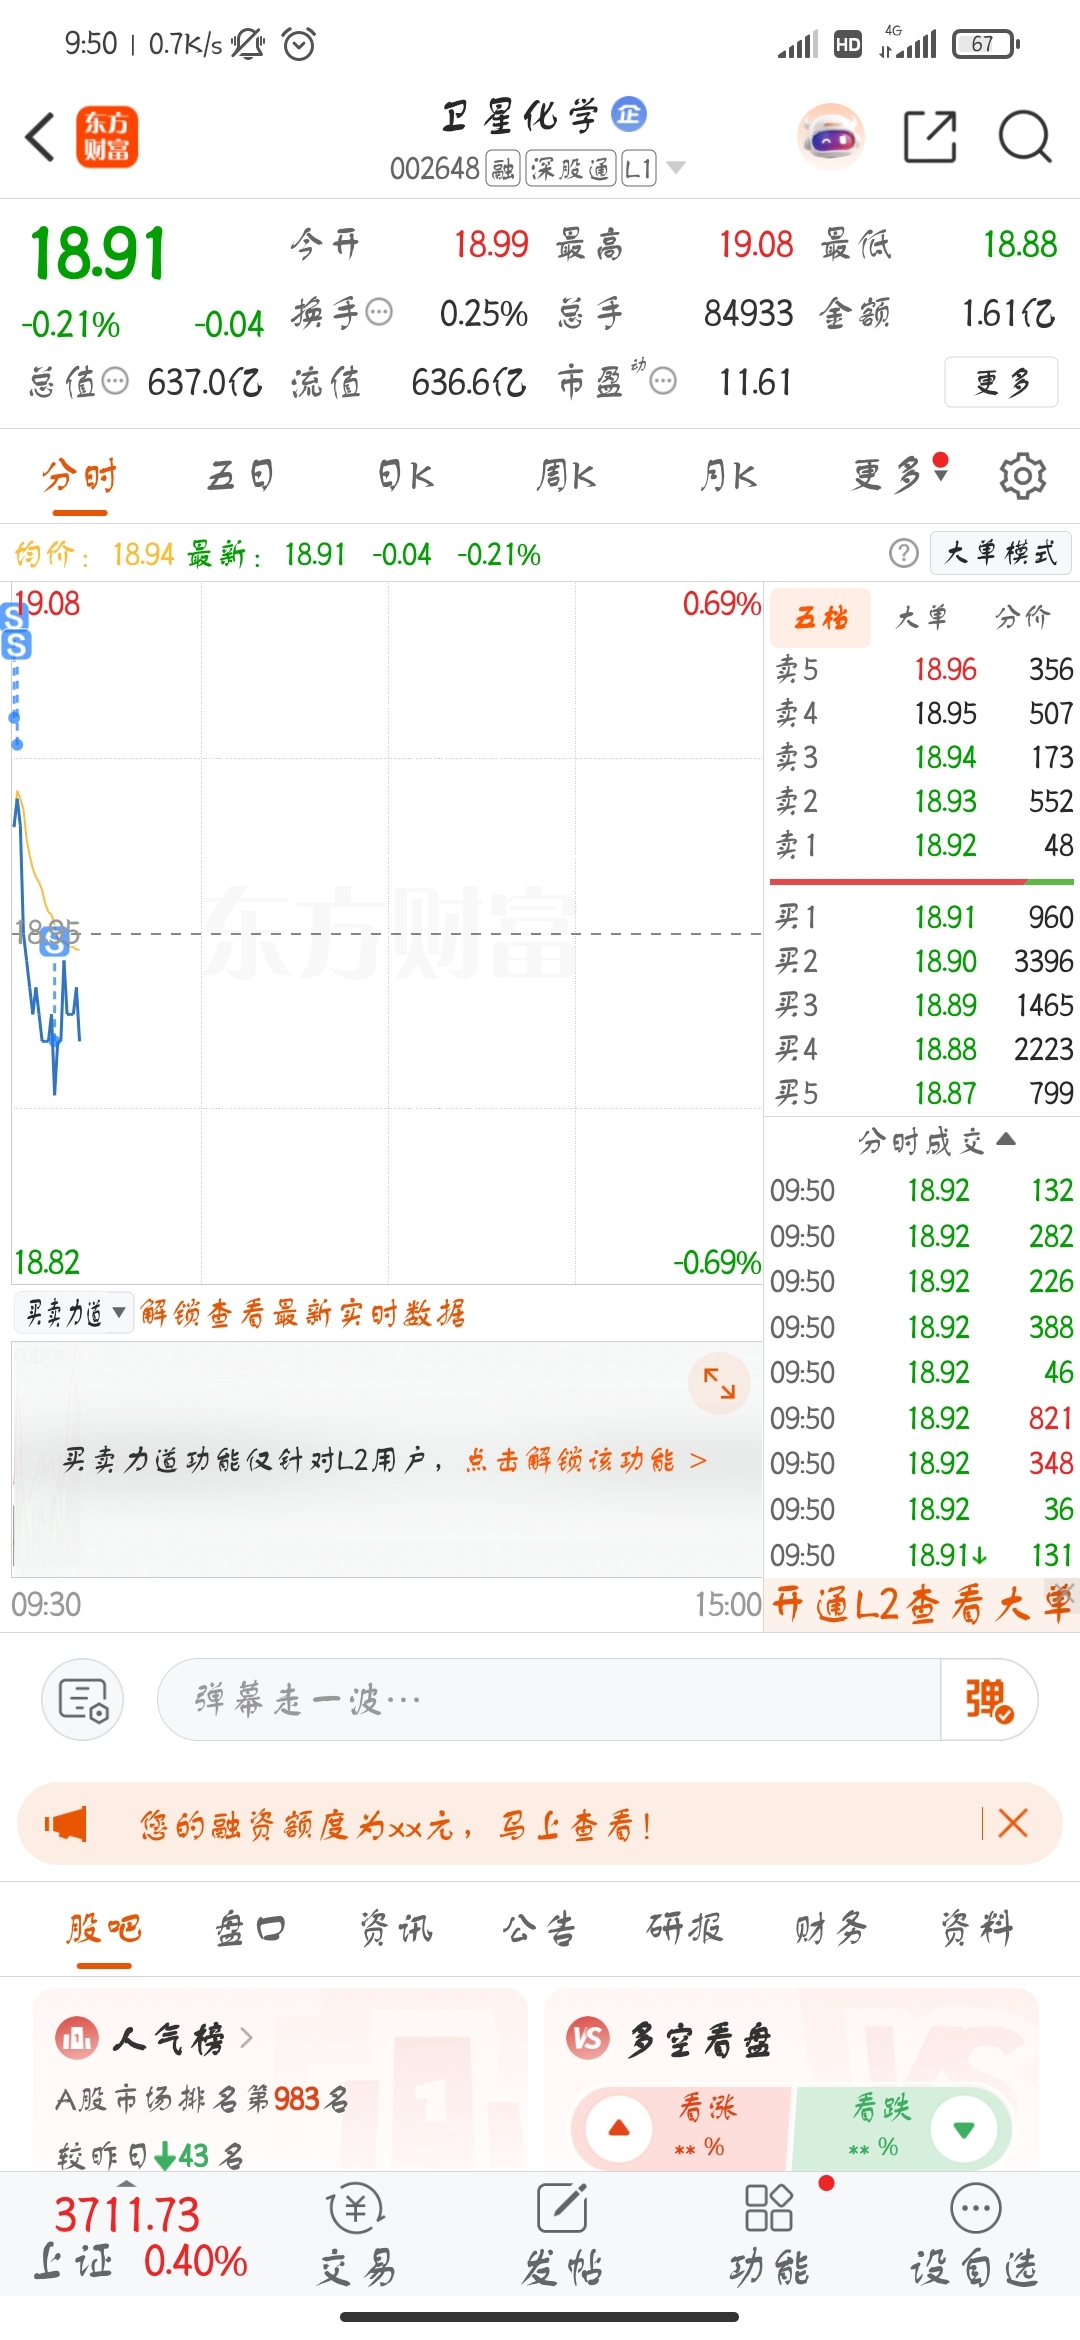Tap 开通L2查看大单 banner
The width and height of the screenshot is (1080, 2340).
(x=921, y=1605)
